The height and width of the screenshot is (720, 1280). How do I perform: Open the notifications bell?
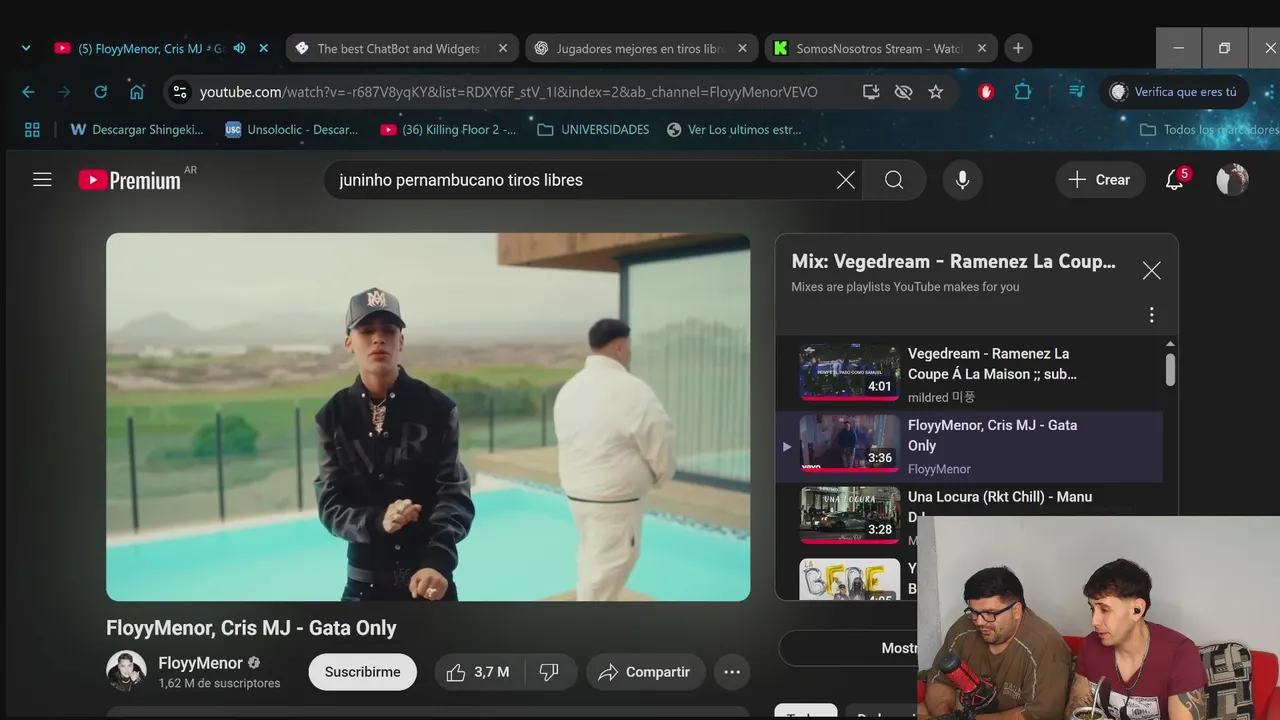1175,180
